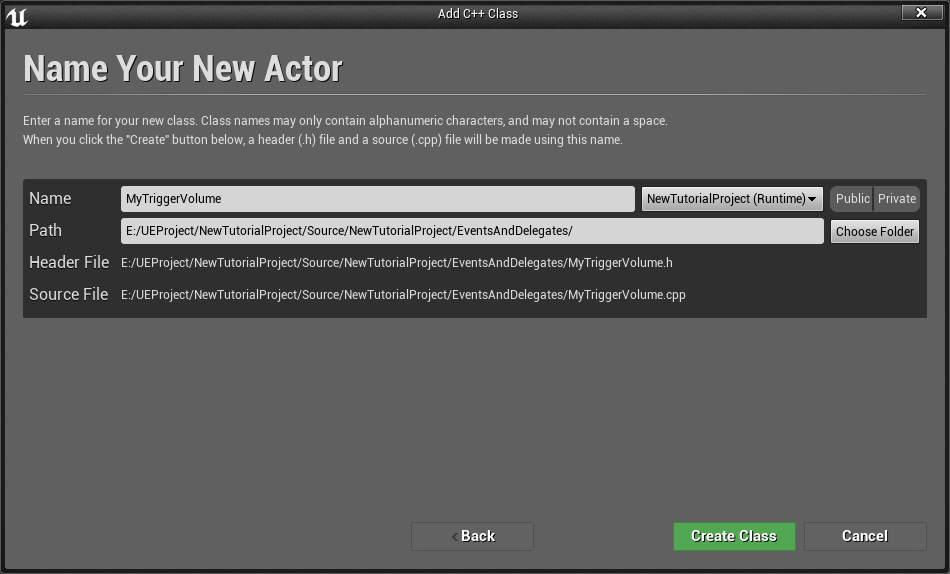Click the Path input field
Screen dimensions: 950x574
(x=472, y=231)
